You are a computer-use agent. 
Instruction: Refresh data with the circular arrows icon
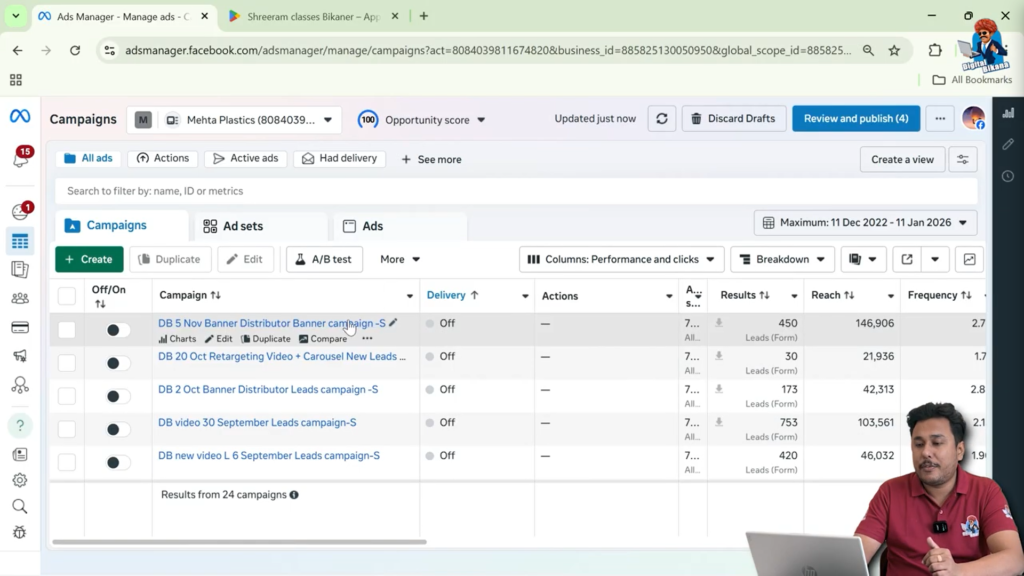[662, 118]
